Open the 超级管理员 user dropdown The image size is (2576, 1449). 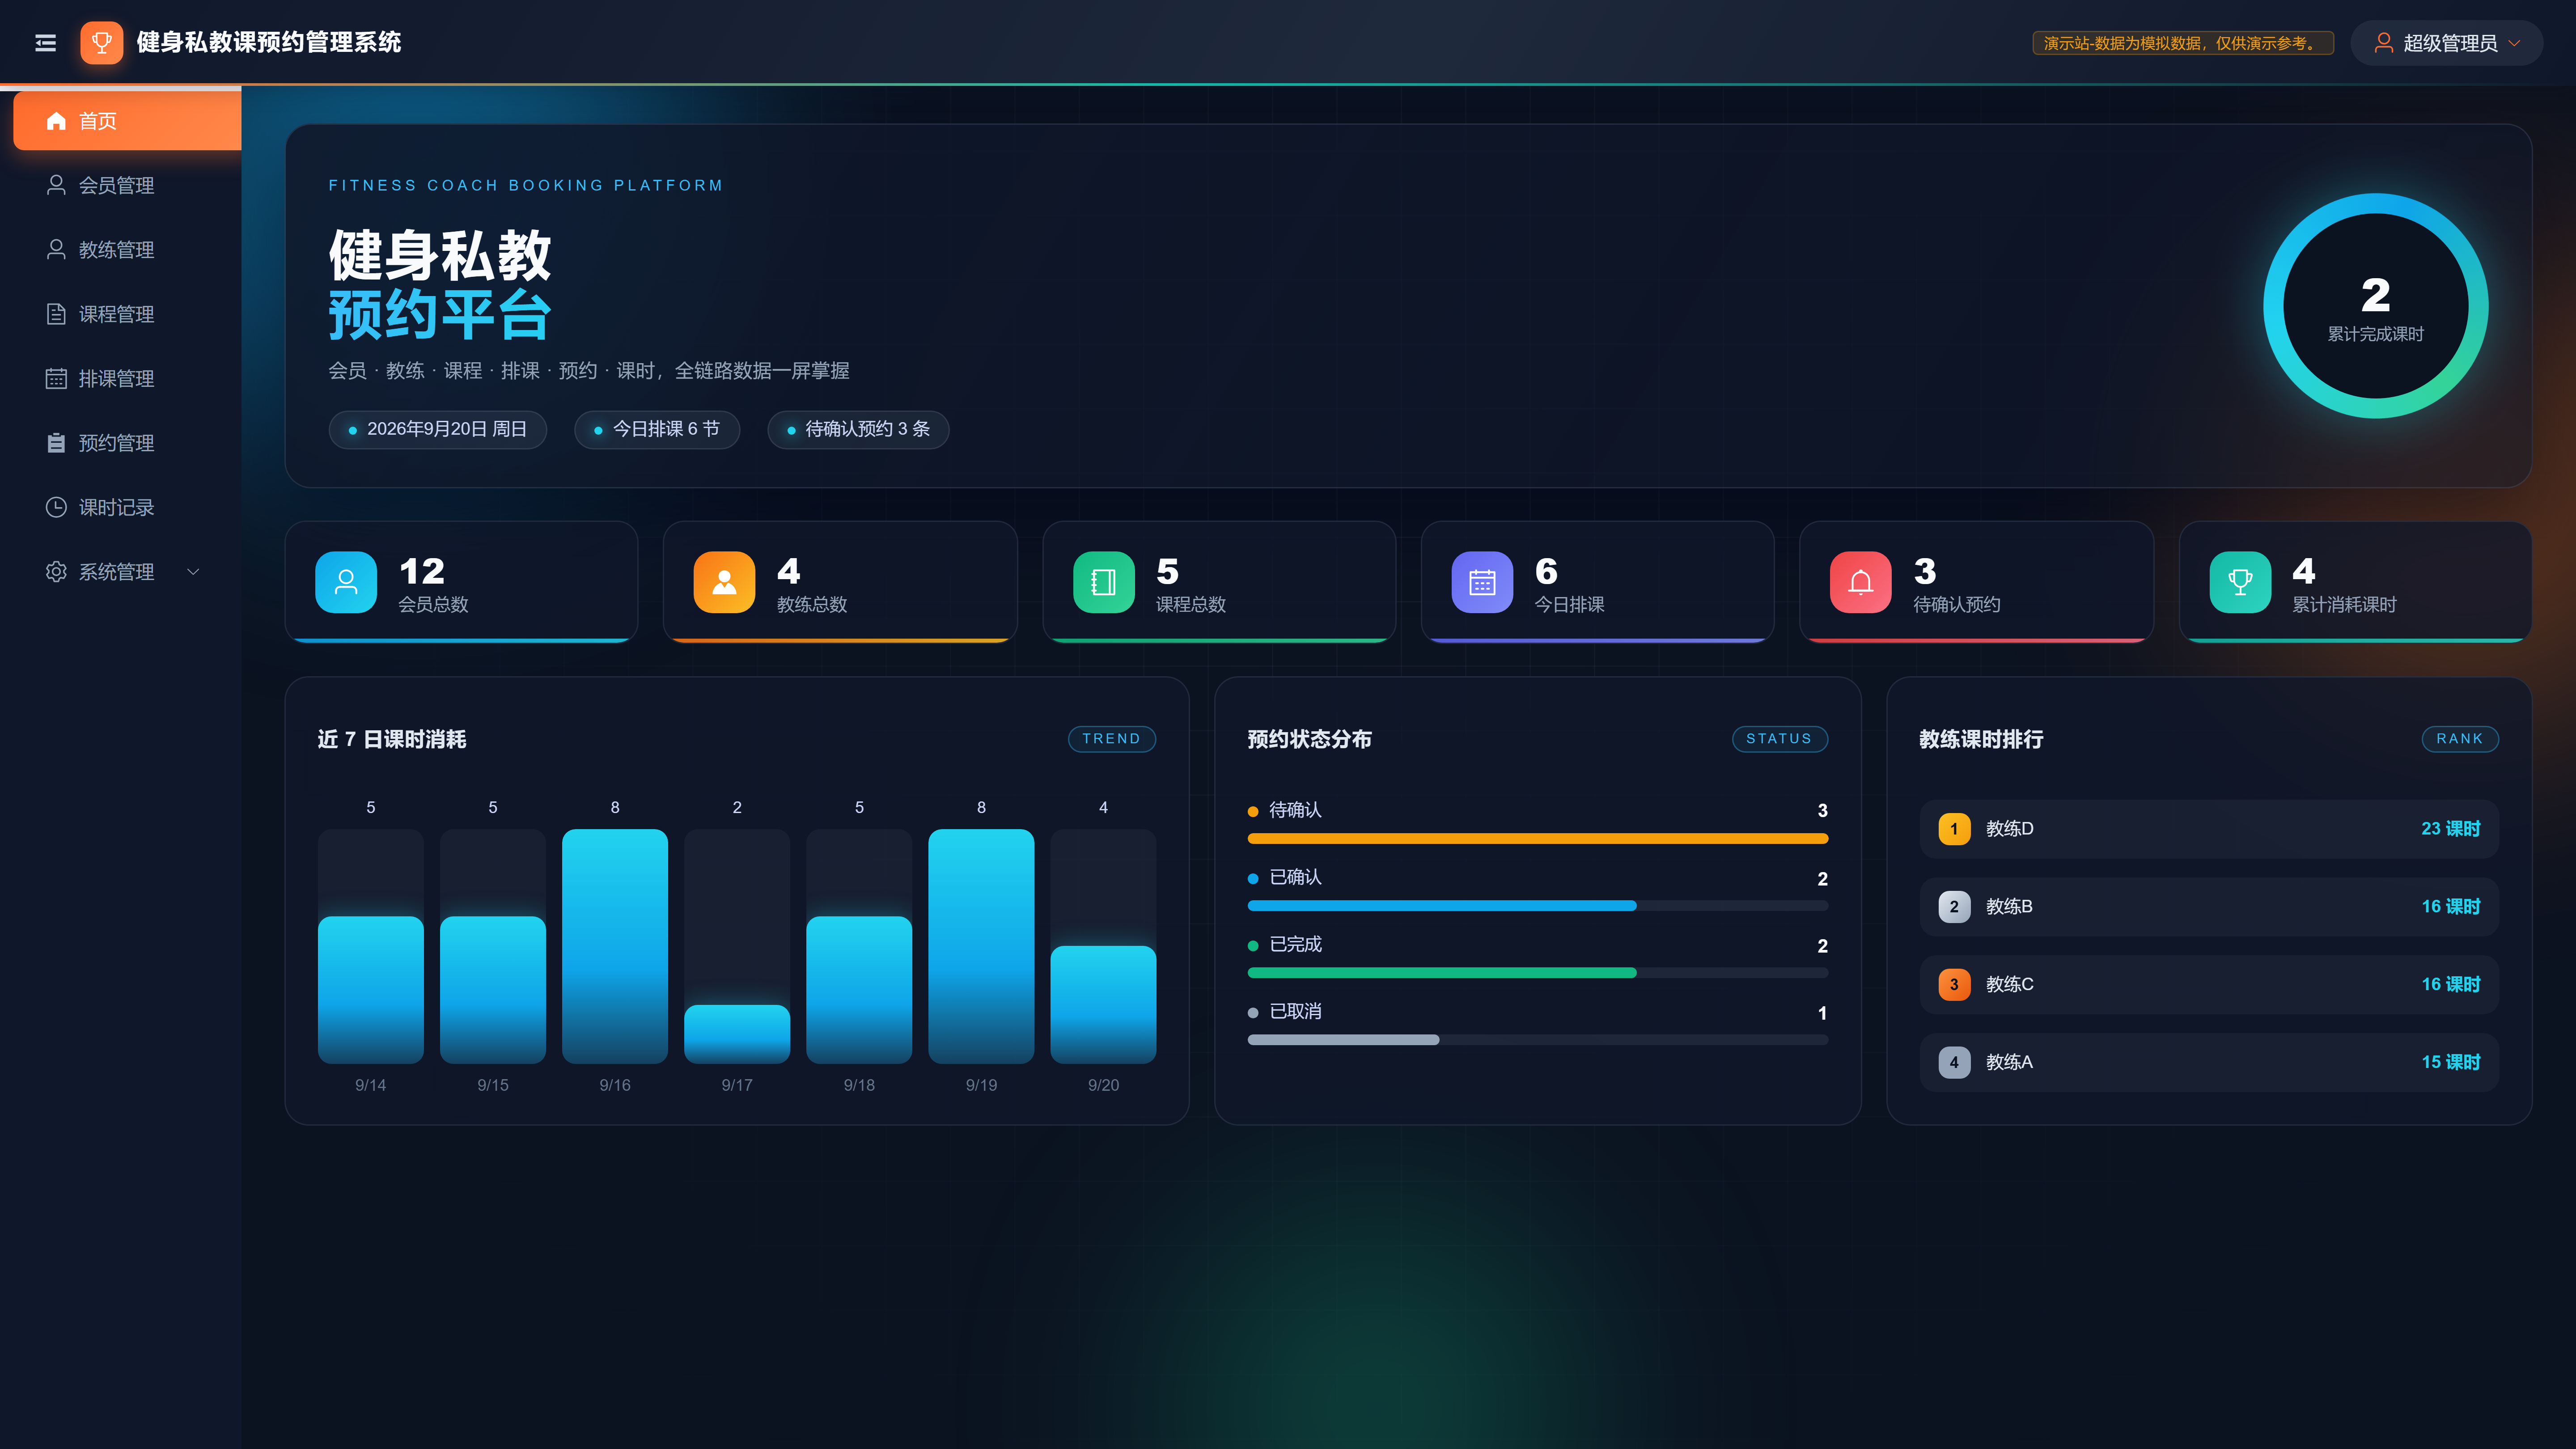(x=2446, y=43)
